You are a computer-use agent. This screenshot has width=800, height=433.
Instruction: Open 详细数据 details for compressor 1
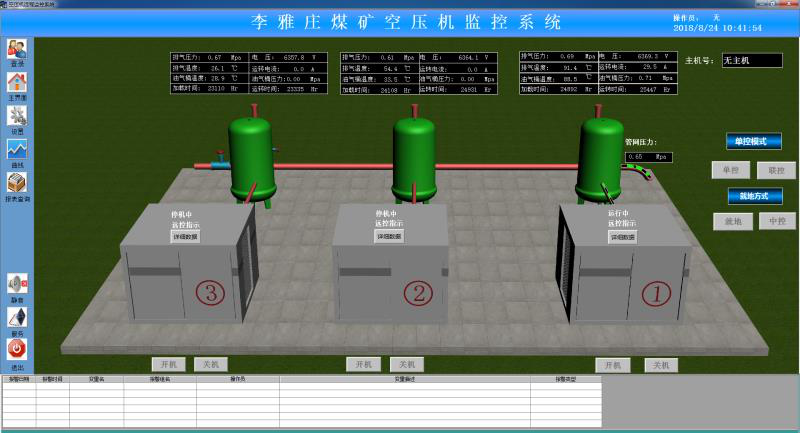pos(624,237)
